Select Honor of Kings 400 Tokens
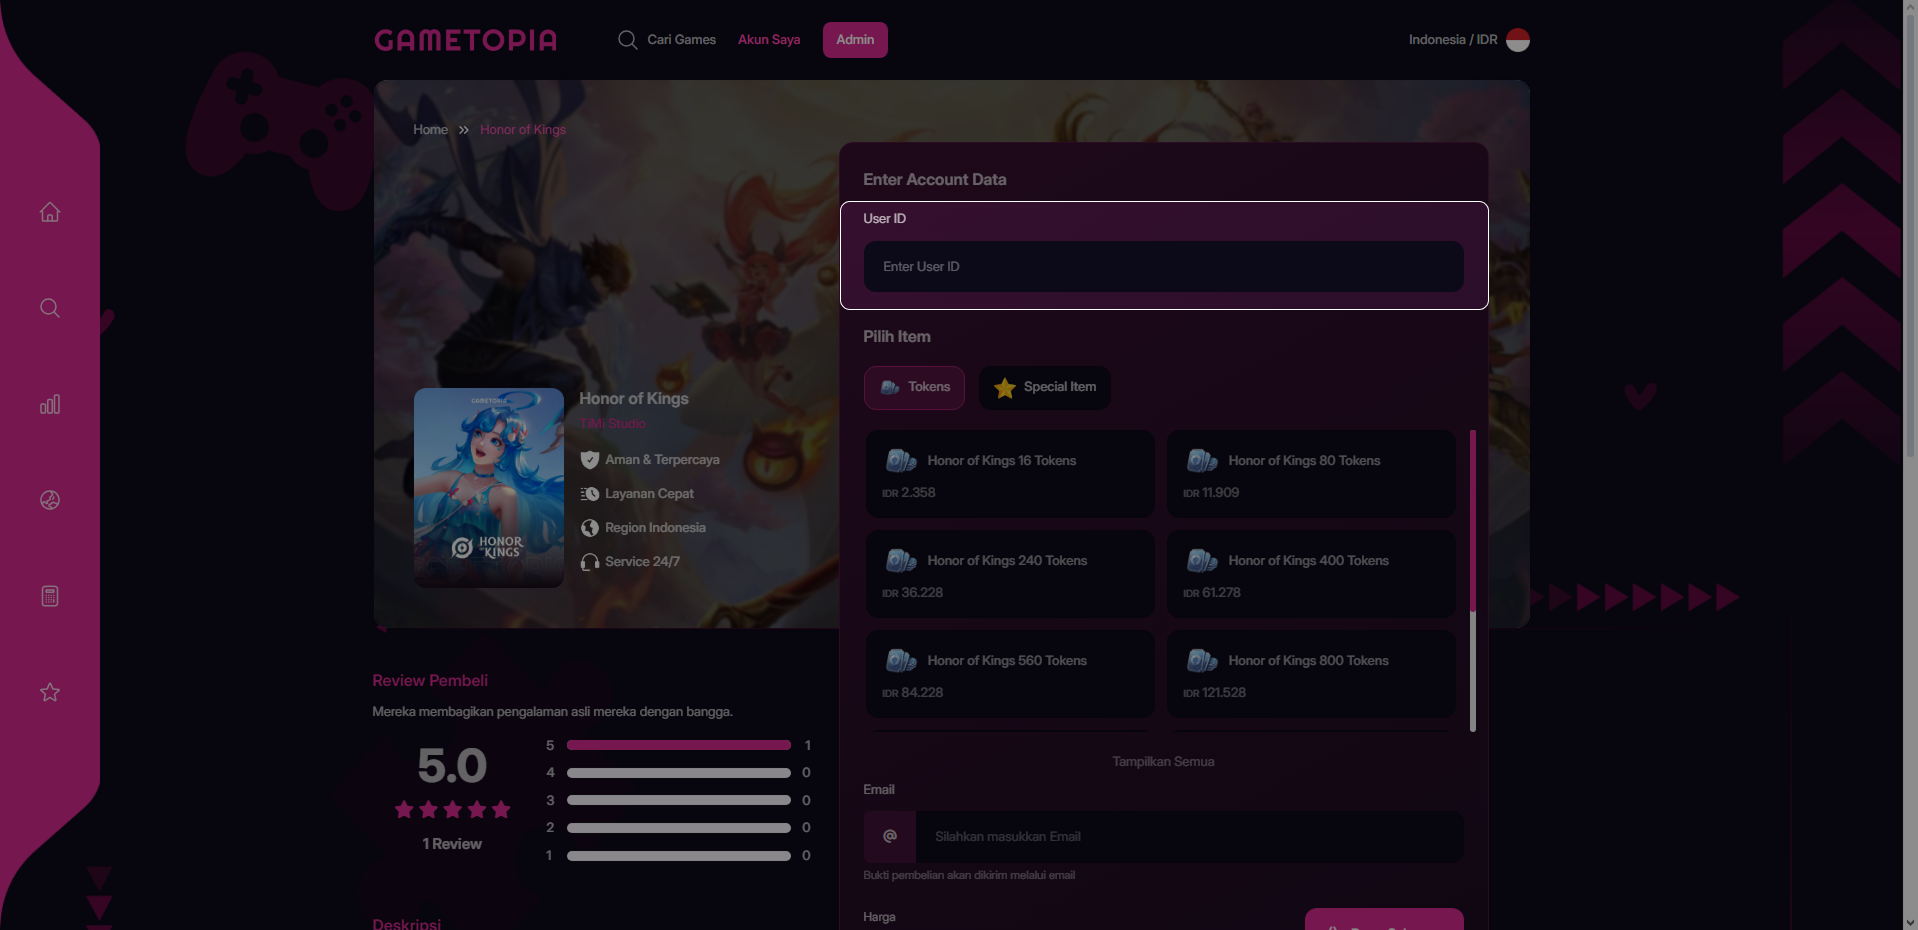This screenshot has height=930, width=1918. [1311, 574]
